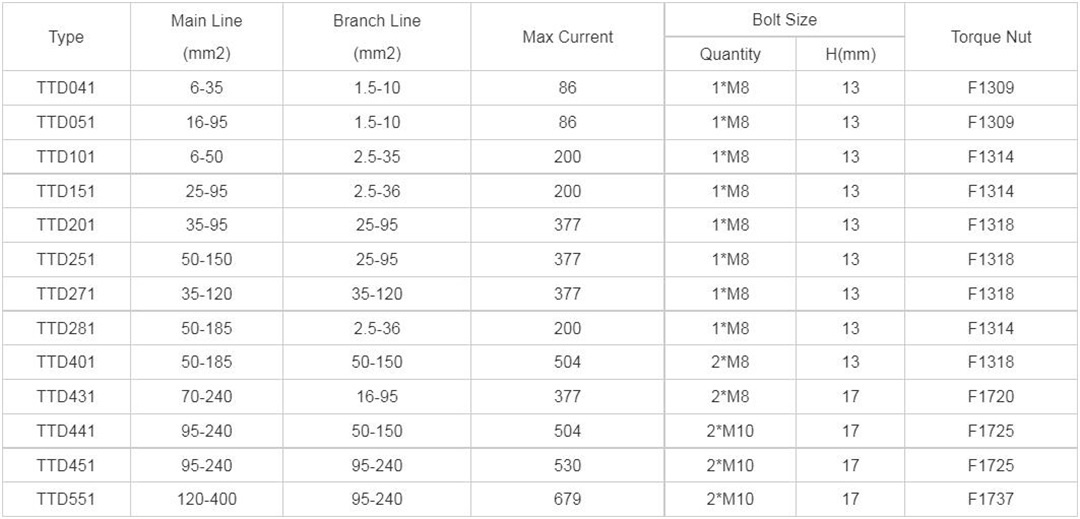Click the F1720 torque nut cell

point(991,396)
